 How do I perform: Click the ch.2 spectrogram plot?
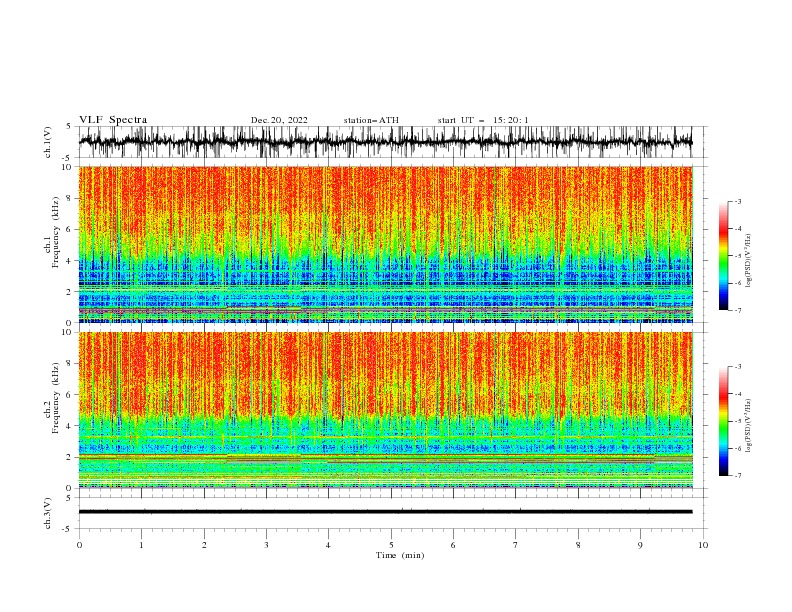[385, 410]
